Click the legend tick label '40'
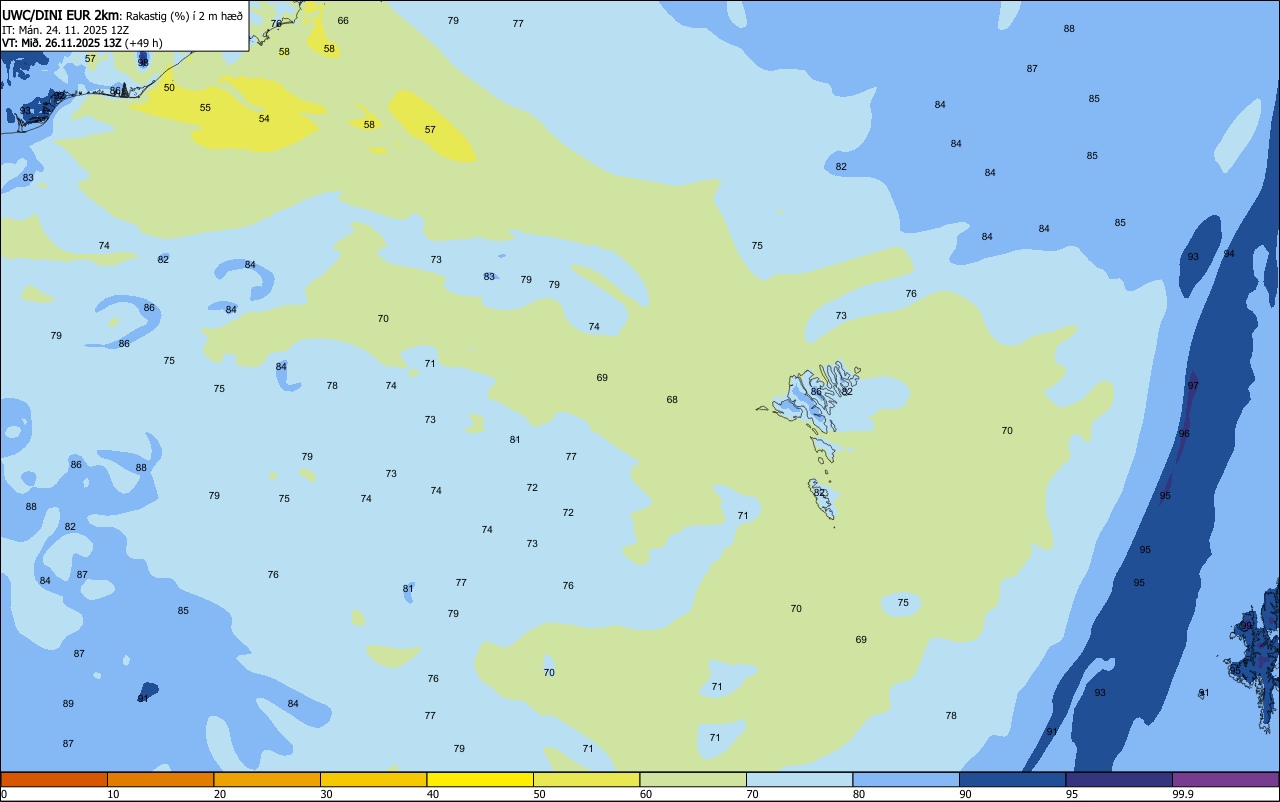Image resolution: width=1280 pixels, height=802 pixels. click(x=433, y=794)
